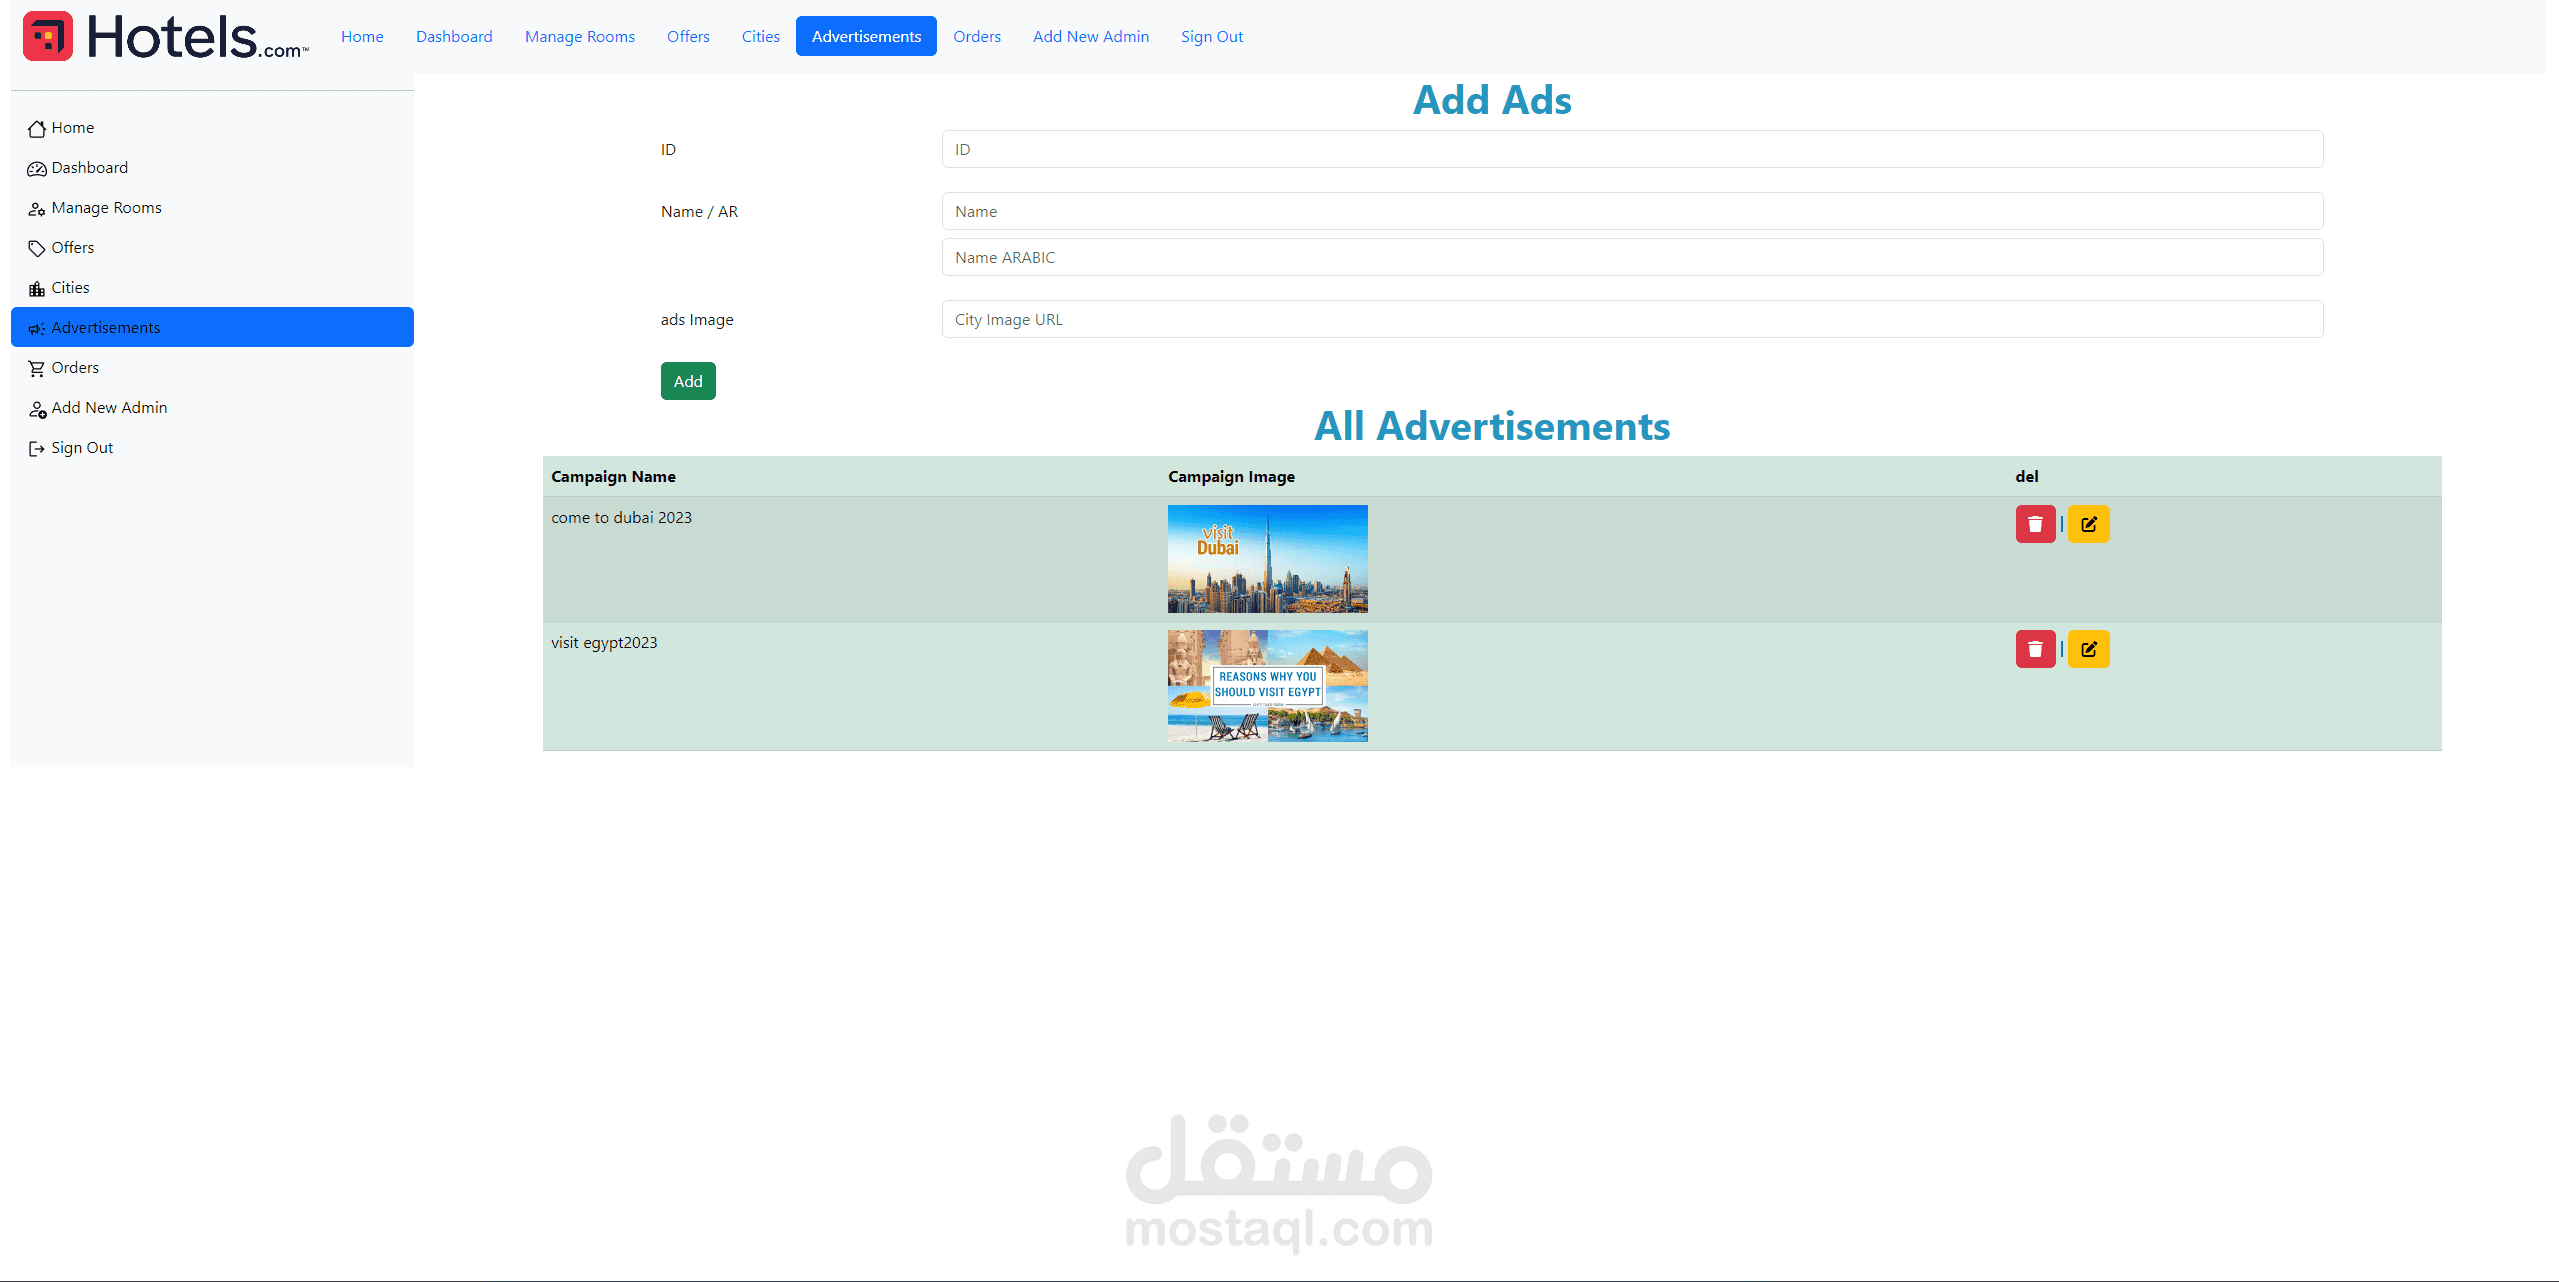Image resolution: width=2559 pixels, height=1282 pixels.
Task: Click the Hotels.com logo
Action: 166,37
